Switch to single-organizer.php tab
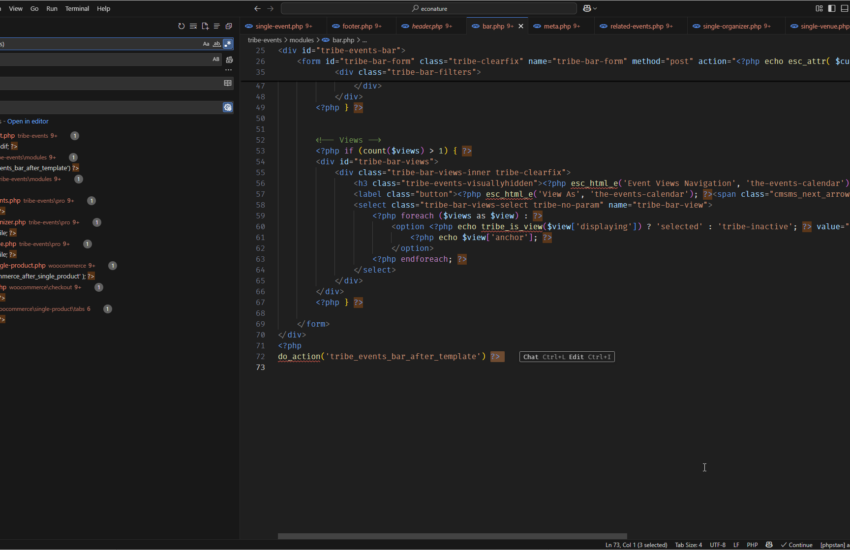 736,26
